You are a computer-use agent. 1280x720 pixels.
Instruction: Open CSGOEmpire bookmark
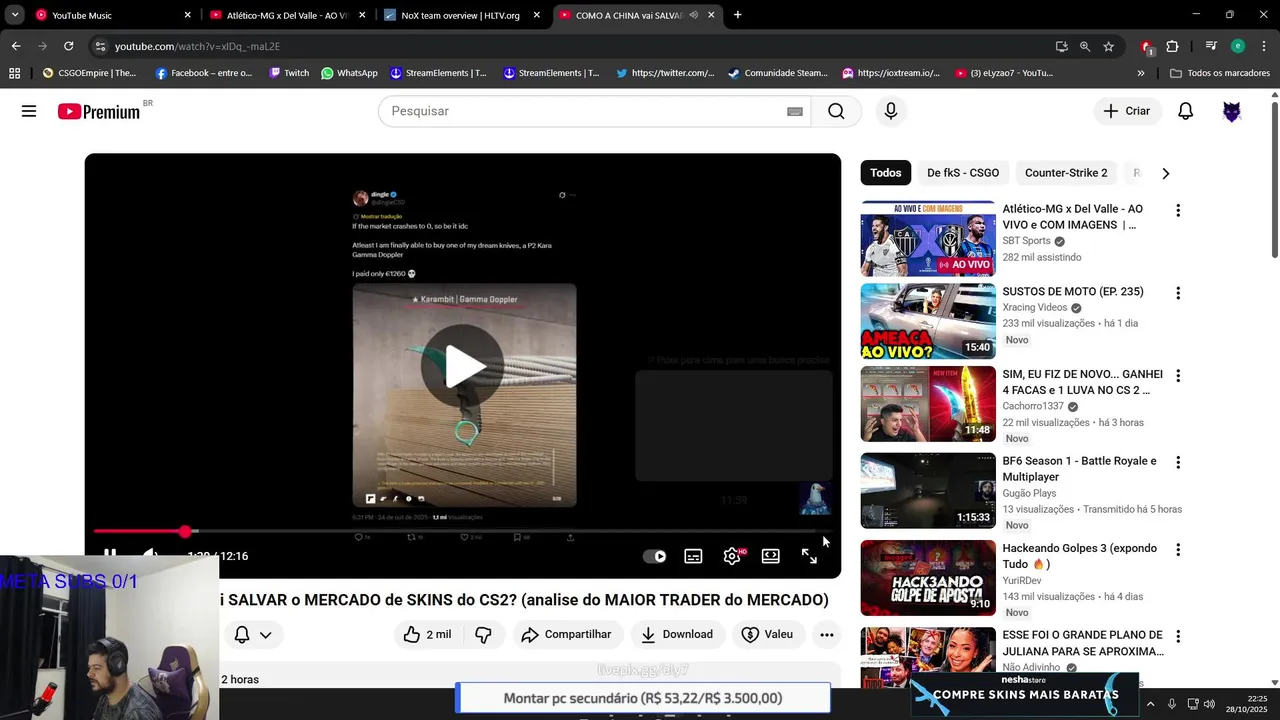(x=89, y=73)
